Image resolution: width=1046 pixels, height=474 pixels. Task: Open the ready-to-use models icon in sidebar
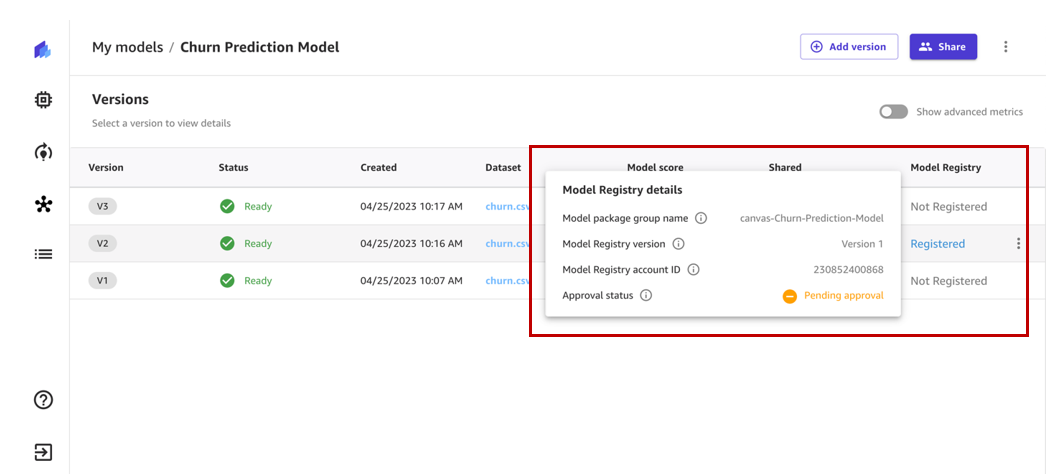43,204
